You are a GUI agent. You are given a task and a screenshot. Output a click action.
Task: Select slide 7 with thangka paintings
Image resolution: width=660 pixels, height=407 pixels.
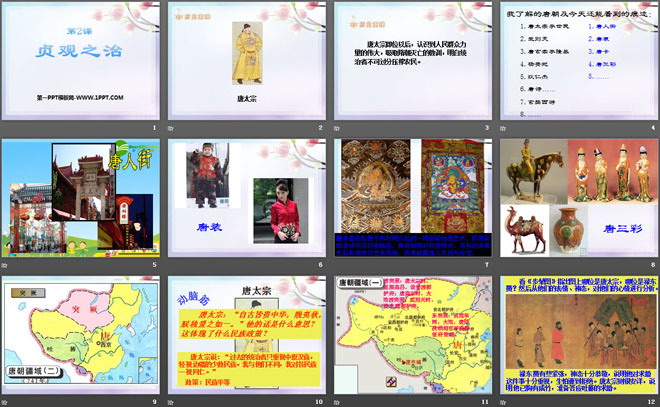(x=413, y=198)
